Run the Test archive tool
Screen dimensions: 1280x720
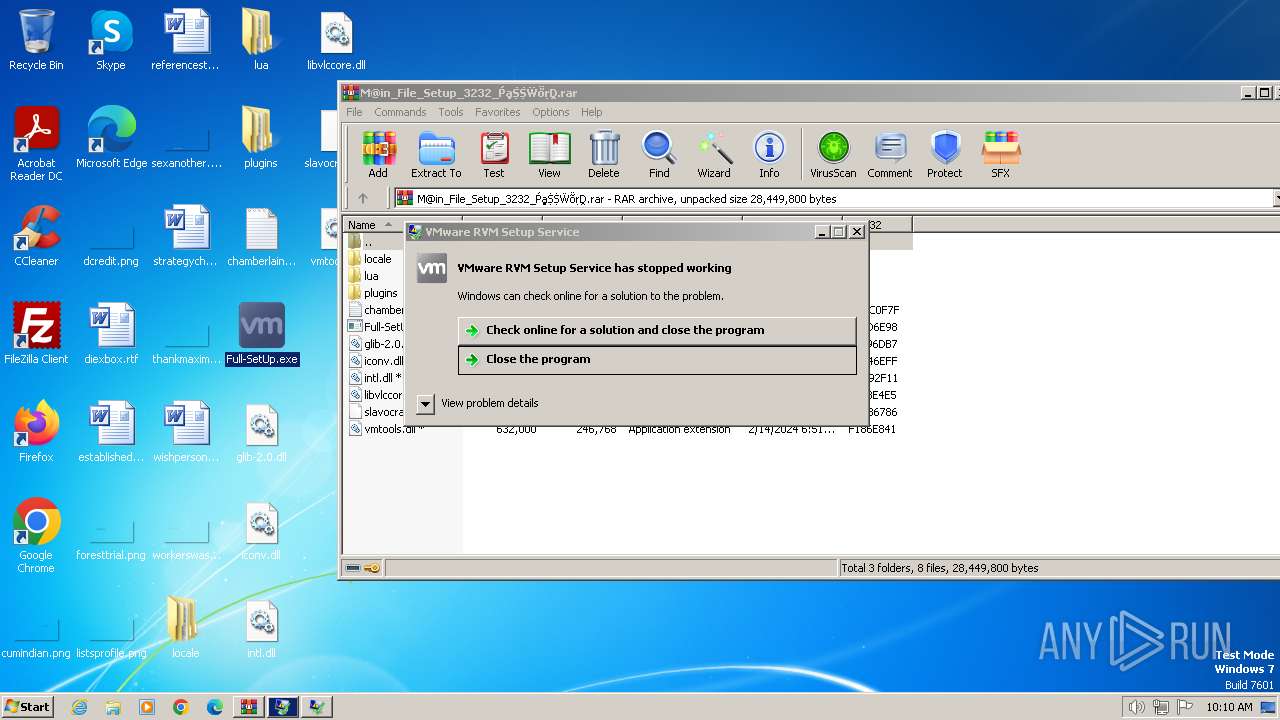pyautogui.click(x=494, y=155)
